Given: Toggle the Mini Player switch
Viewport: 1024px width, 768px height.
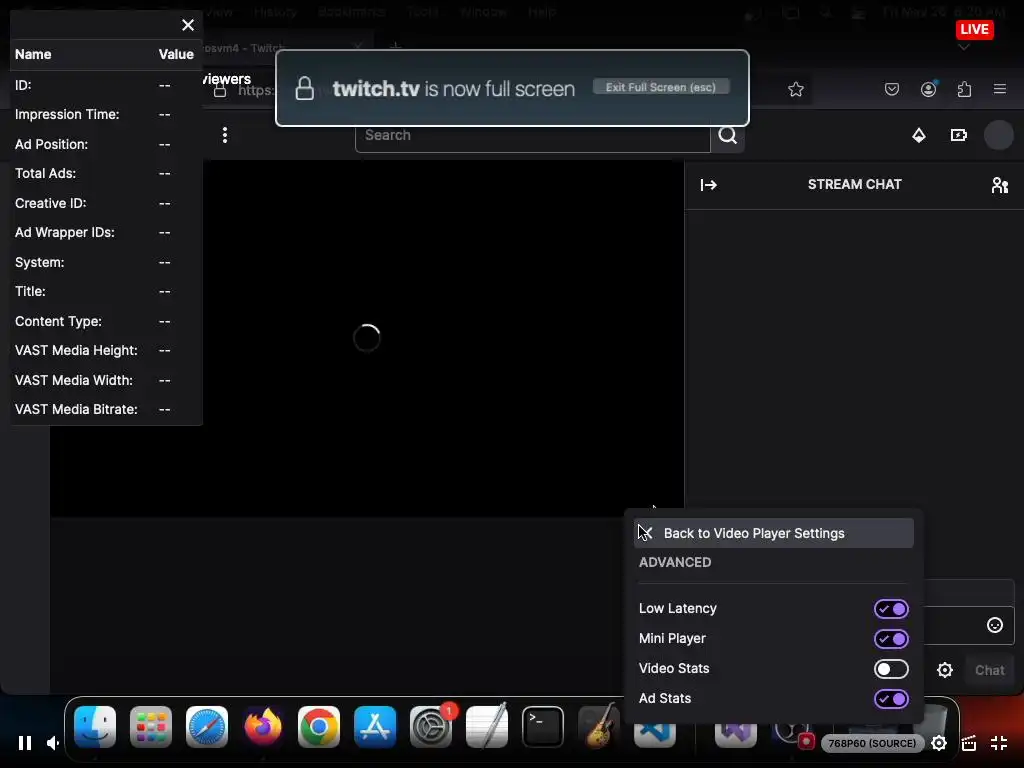Looking at the screenshot, I should (x=891, y=639).
